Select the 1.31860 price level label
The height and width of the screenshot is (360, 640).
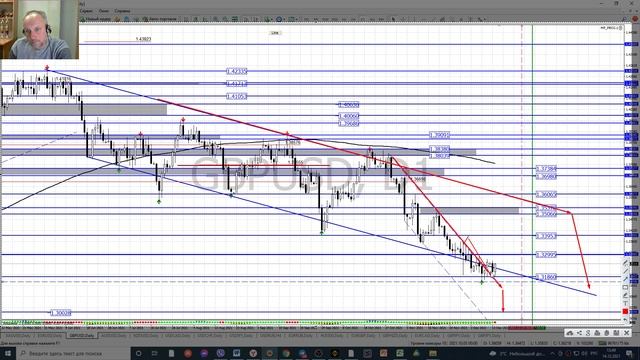[546, 277]
